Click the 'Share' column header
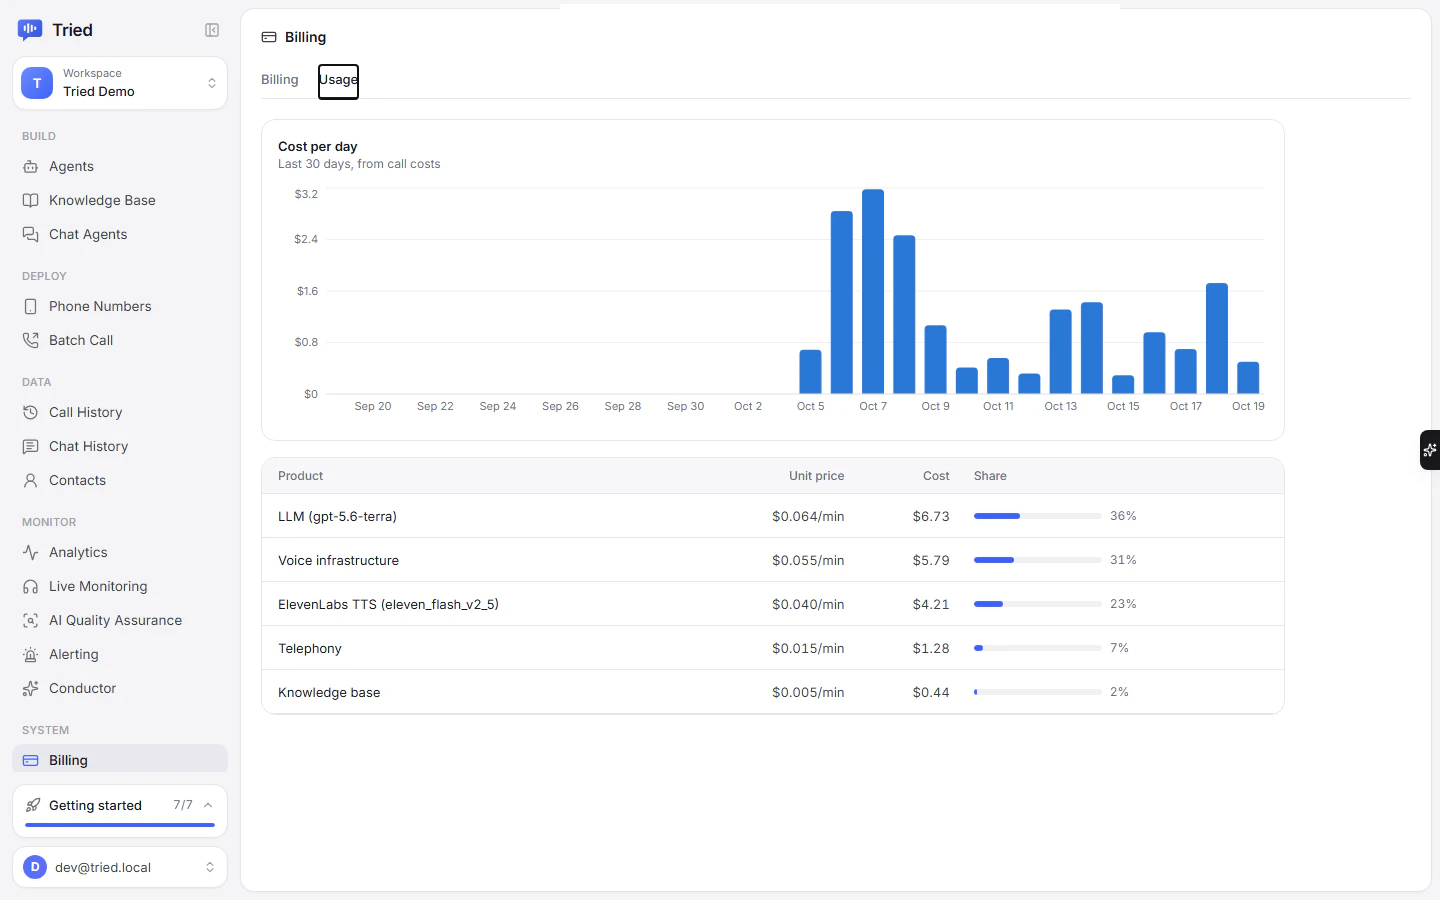 pyautogui.click(x=990, y=476)
